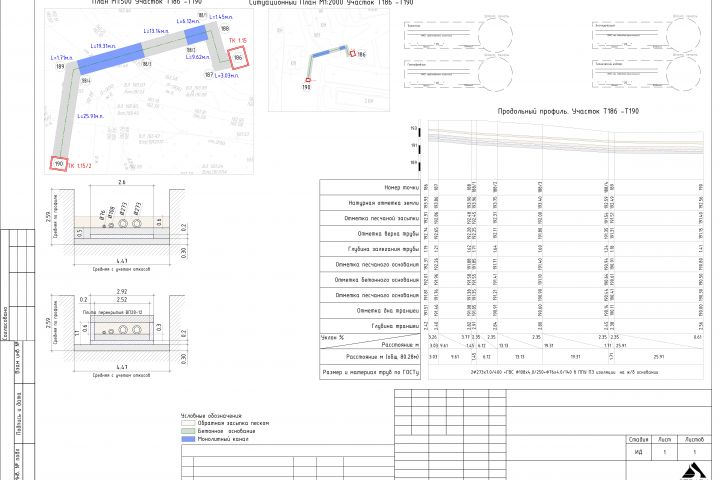Select the Подпись и дата margin label

(19, 413)
